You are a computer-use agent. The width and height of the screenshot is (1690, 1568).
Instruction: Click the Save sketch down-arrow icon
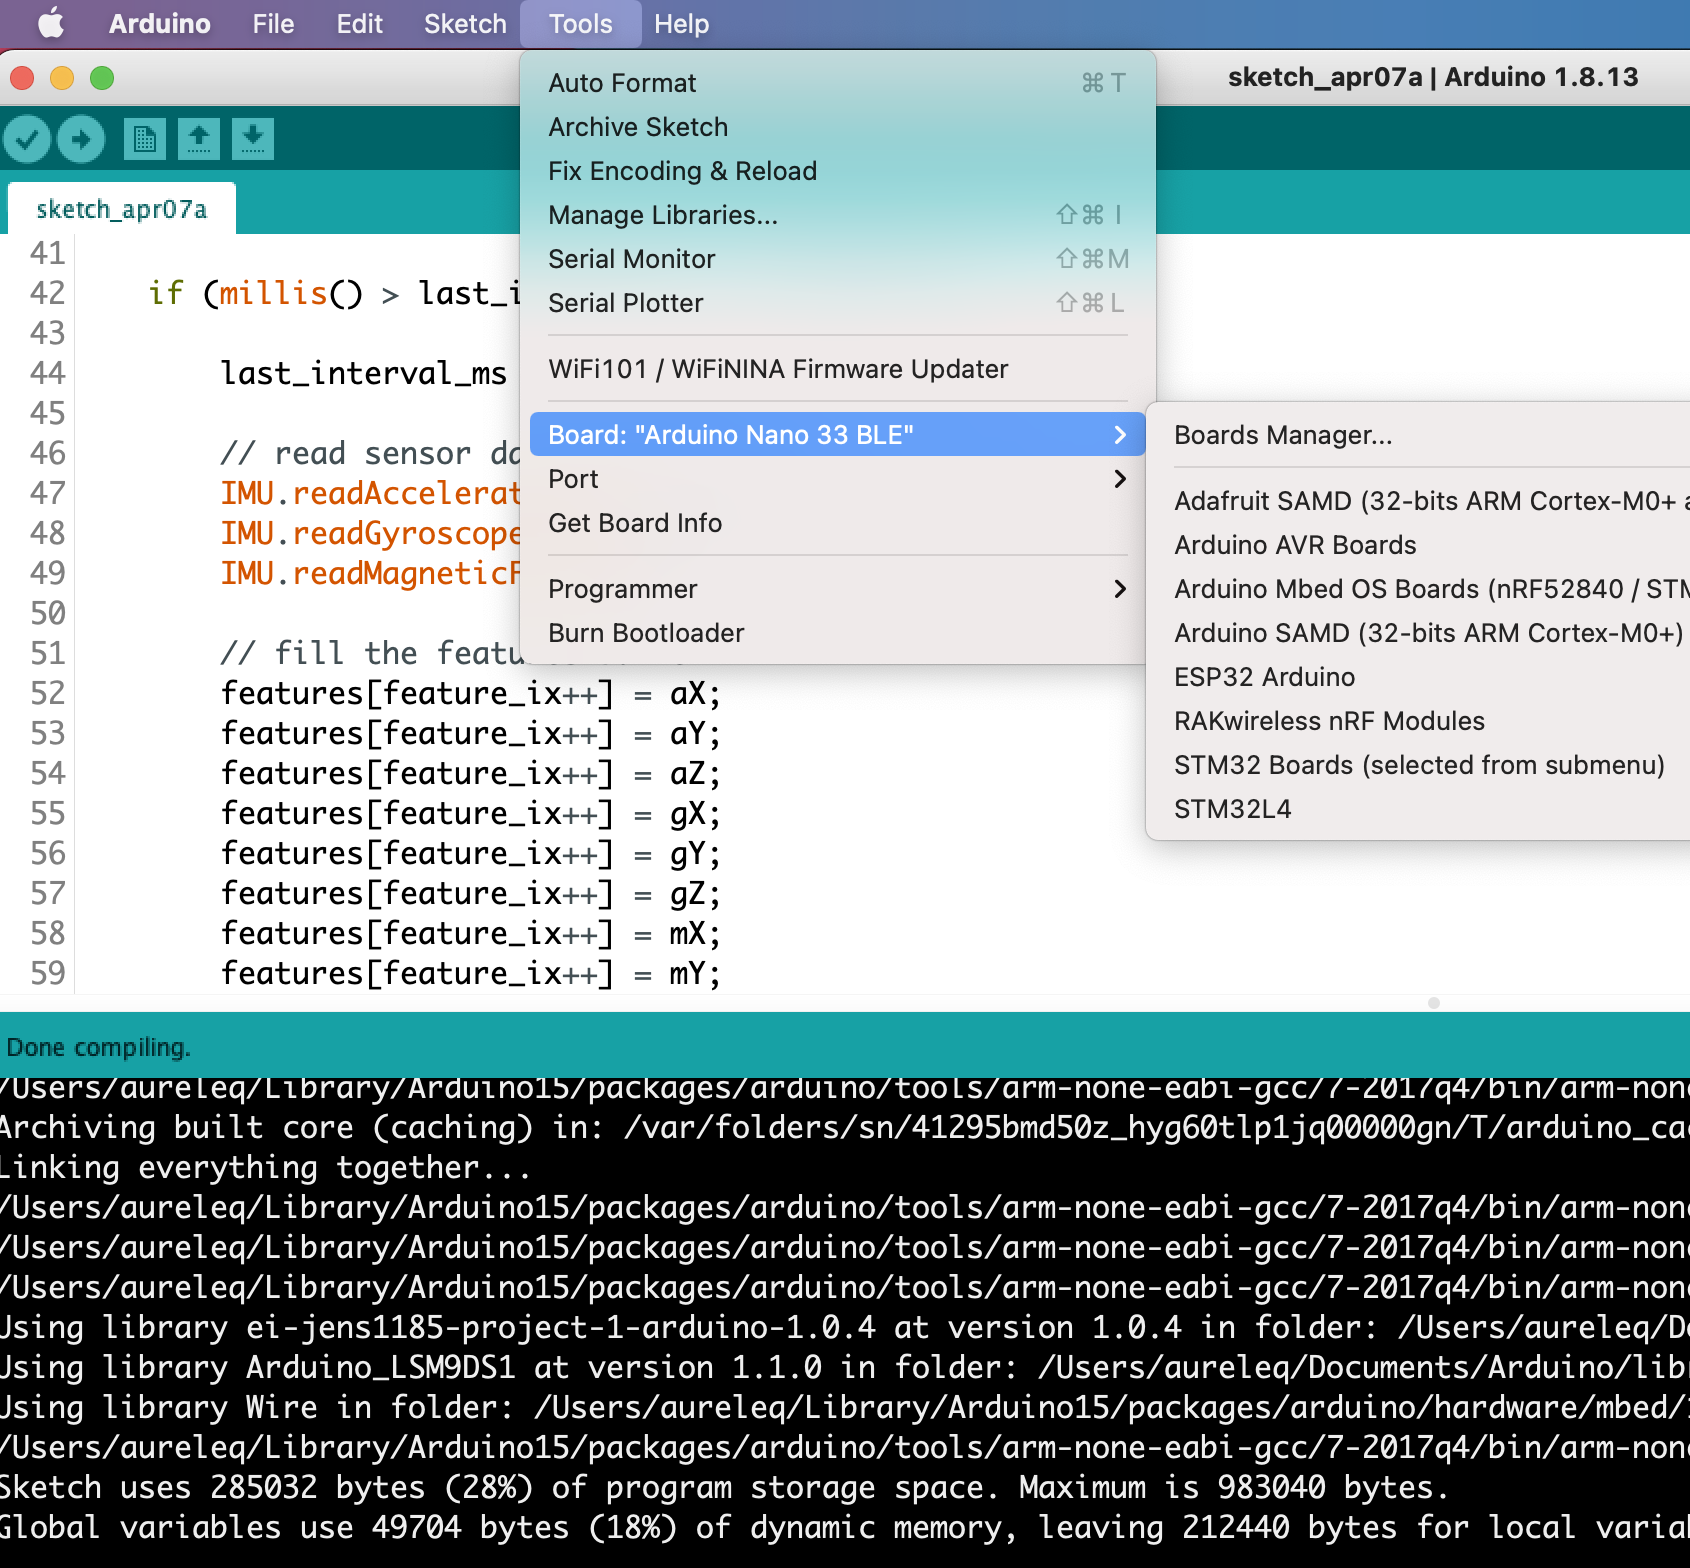[x=253, y=138]
